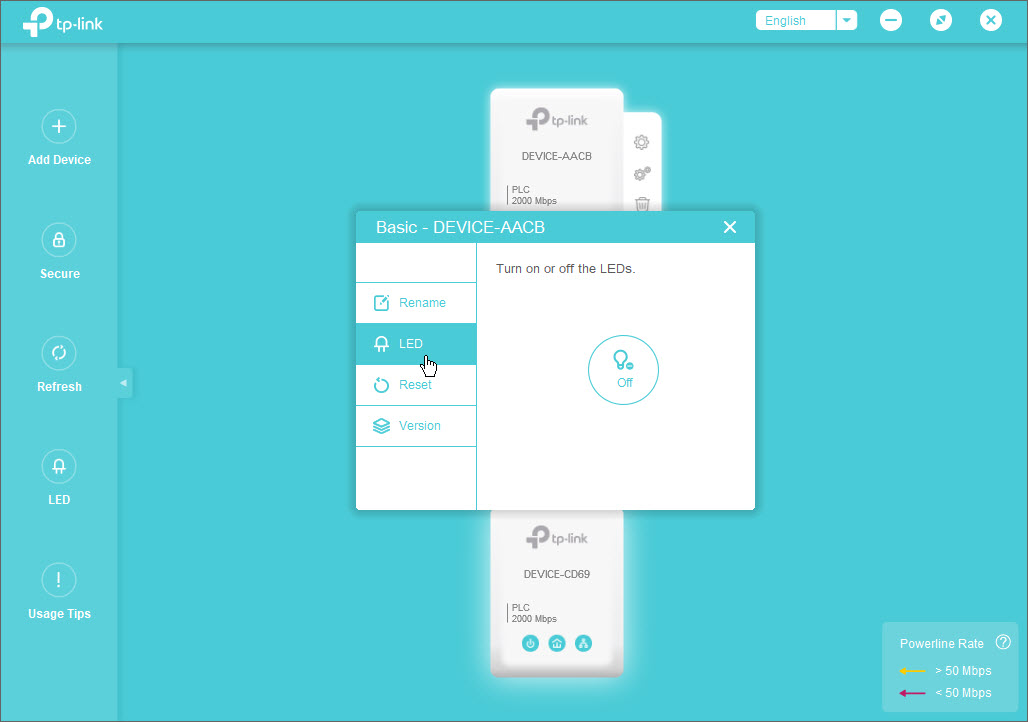Click the yellow > 50 Mbps legend arrow
Image resolution: width=1028 pixels, height=722 pixels.
point(912,671)
